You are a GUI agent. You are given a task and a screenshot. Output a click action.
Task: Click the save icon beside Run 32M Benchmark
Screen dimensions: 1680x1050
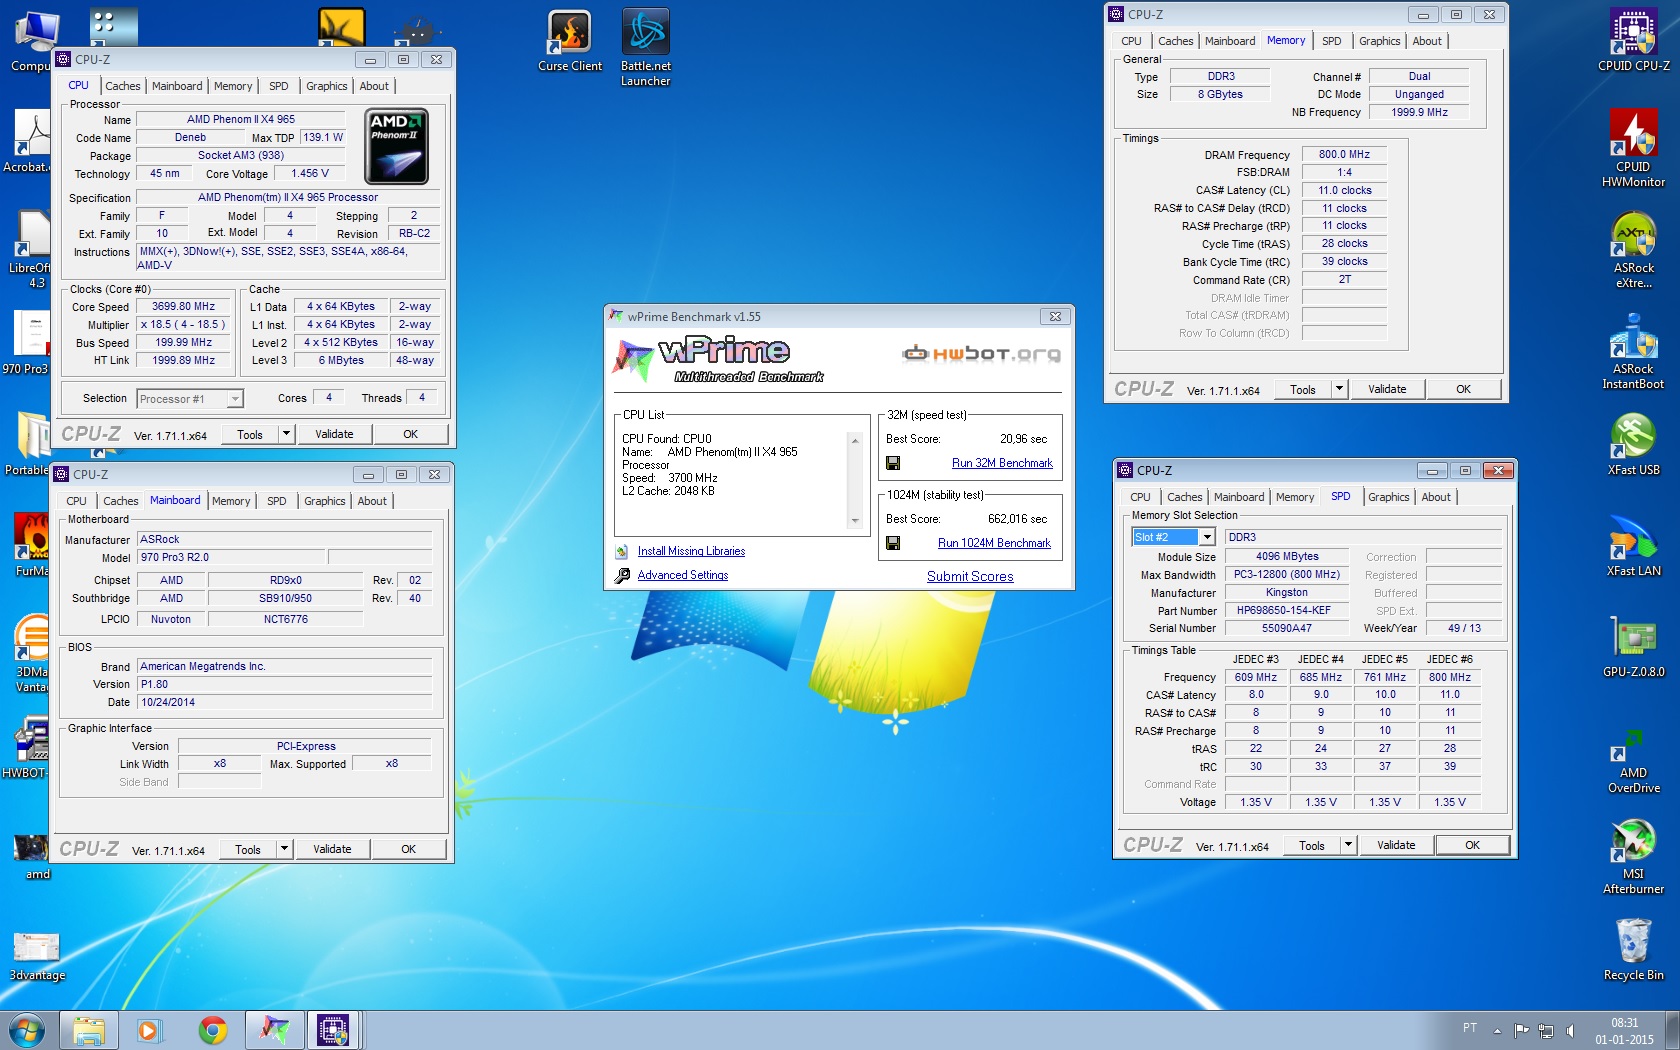(893, 463)
